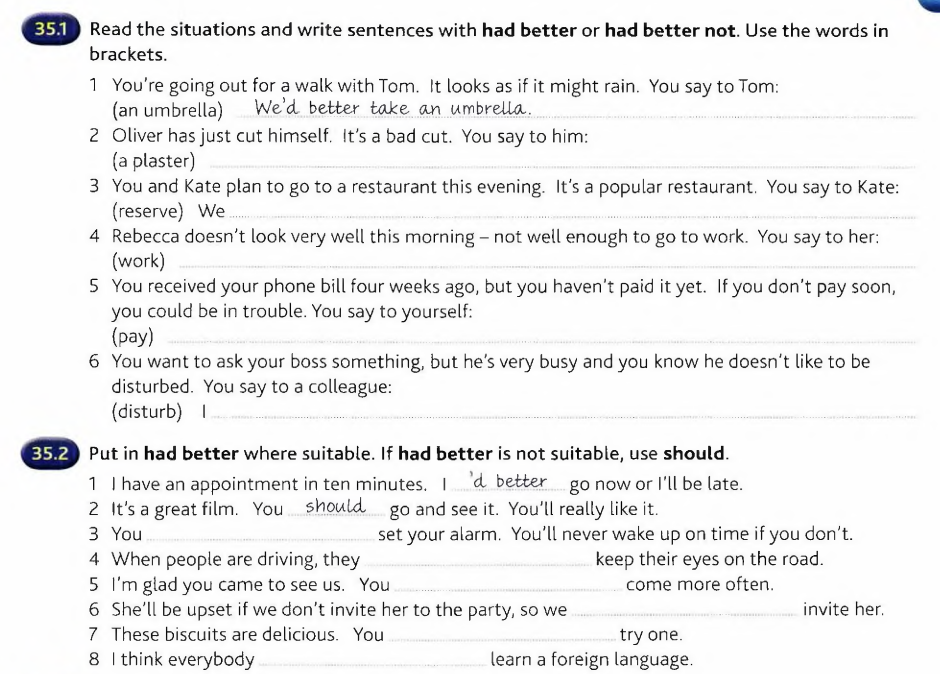
Task: Click the 35.2 exercise number badge
Action: click(50, 453)
